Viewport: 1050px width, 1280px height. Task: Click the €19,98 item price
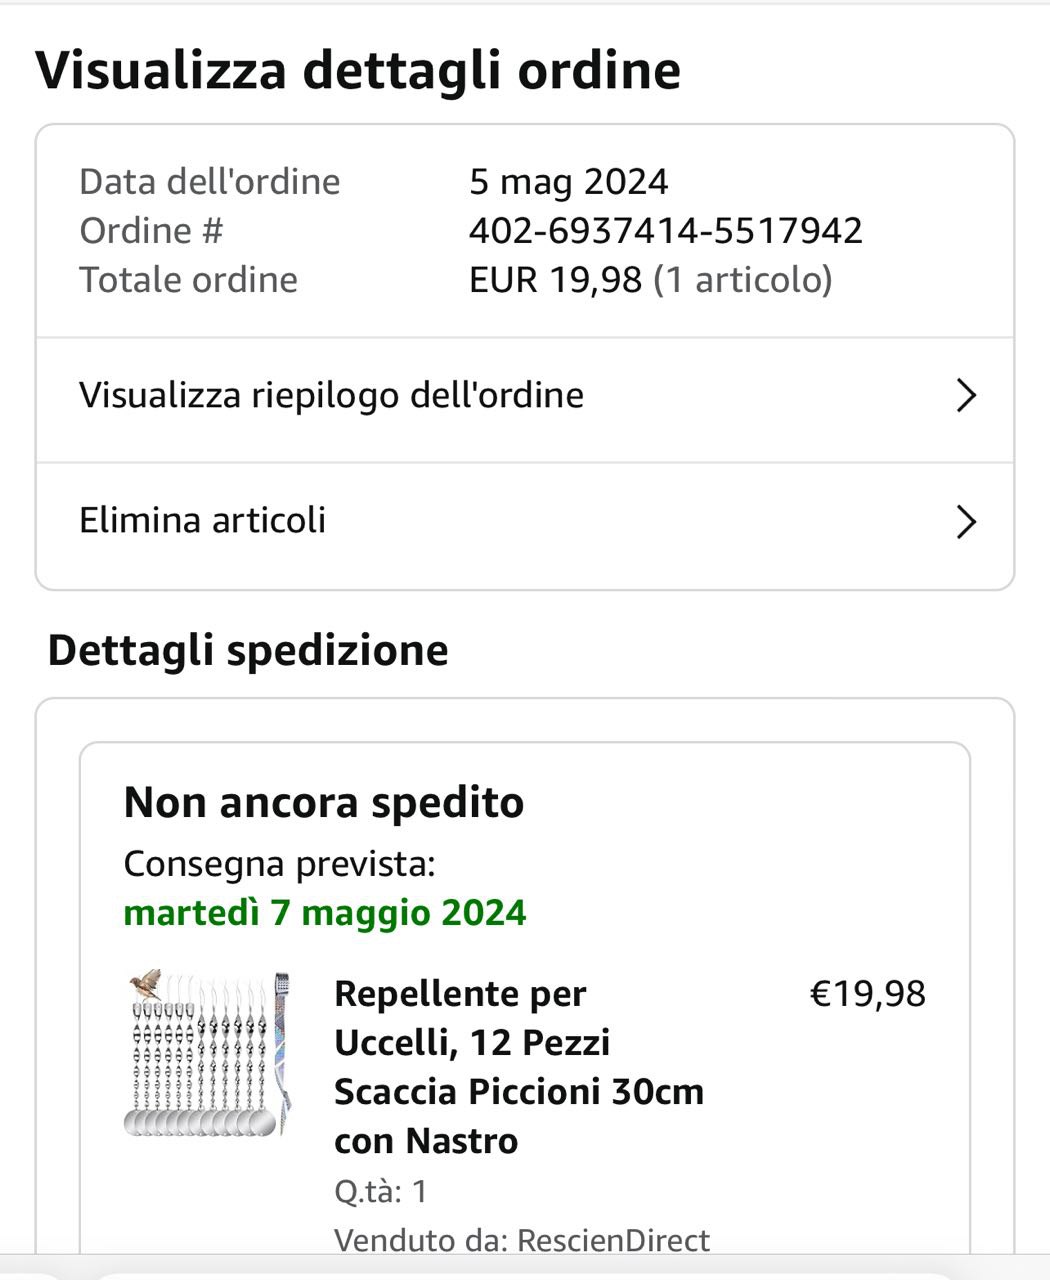pyautogui.click(x=867, y=994)
